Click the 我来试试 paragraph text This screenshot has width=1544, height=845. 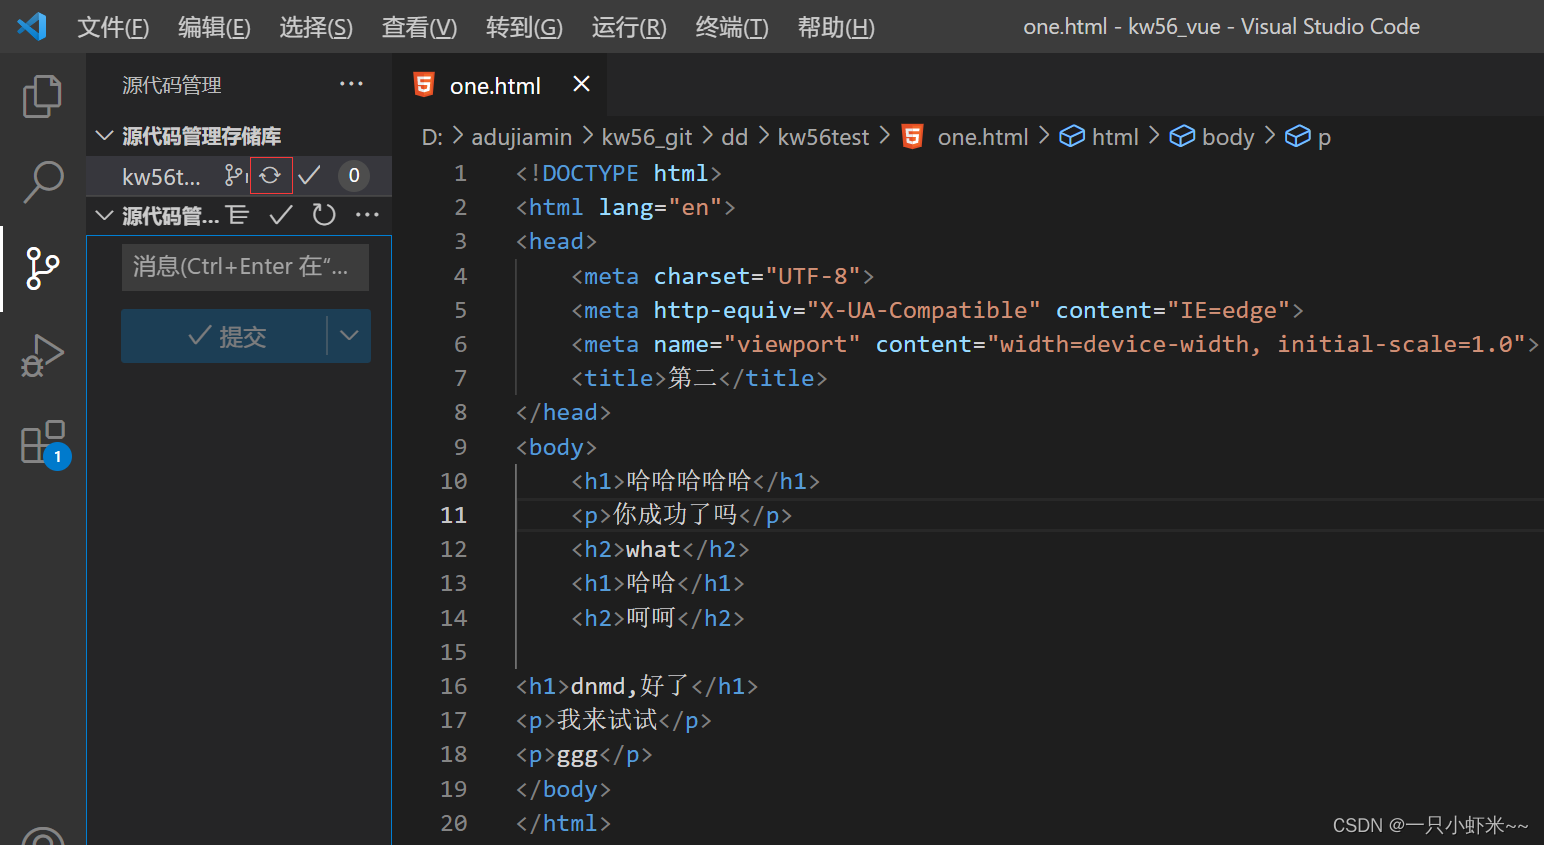click(607, 720)
